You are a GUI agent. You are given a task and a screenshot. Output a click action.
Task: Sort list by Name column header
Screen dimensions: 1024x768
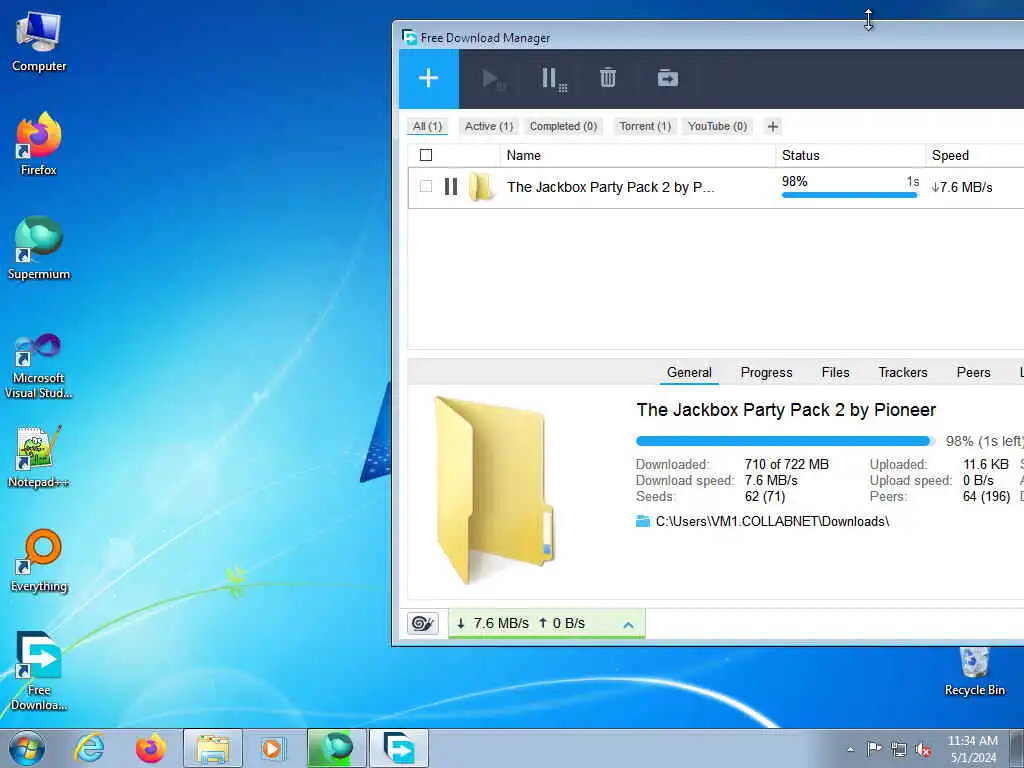tap(637, 155)
